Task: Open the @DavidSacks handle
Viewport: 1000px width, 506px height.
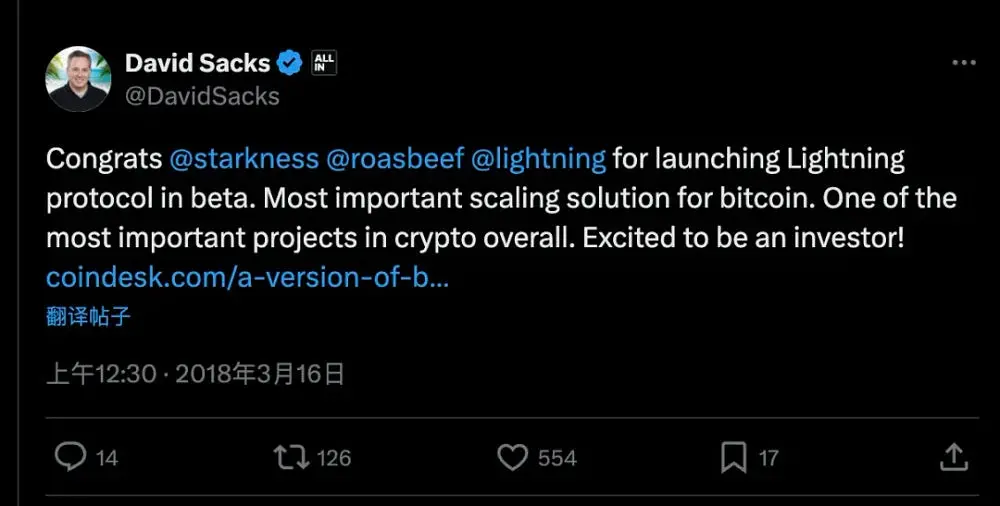Action: point(202,96)
